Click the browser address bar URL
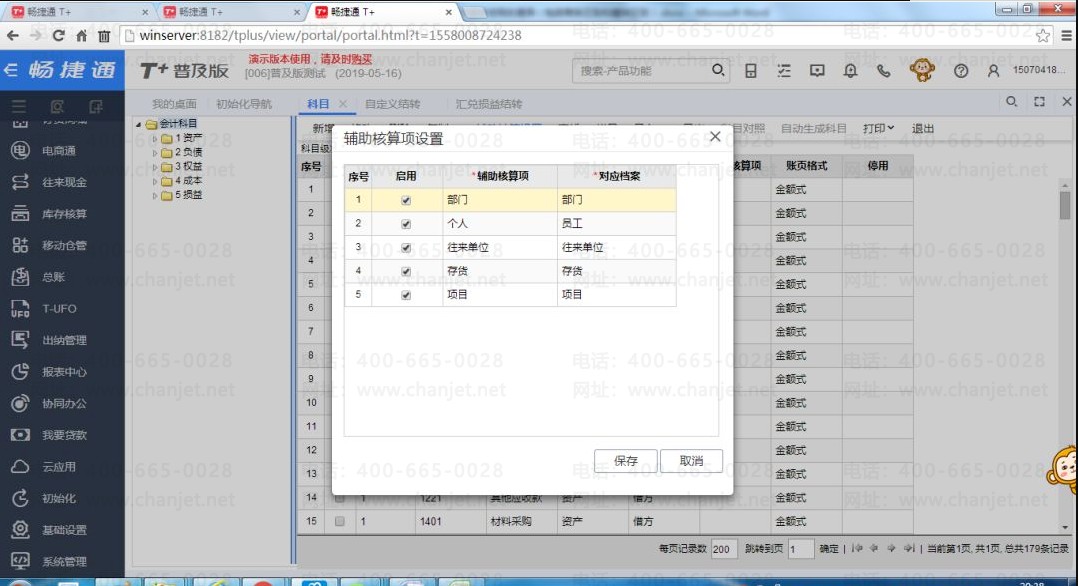1078x586 pixels. coord(330,35)
